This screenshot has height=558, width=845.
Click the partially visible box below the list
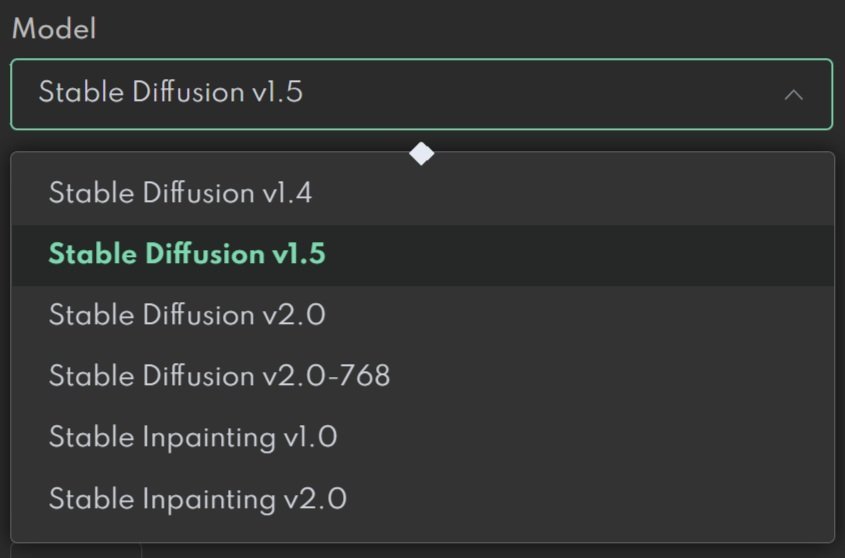(x=76, y=551)
